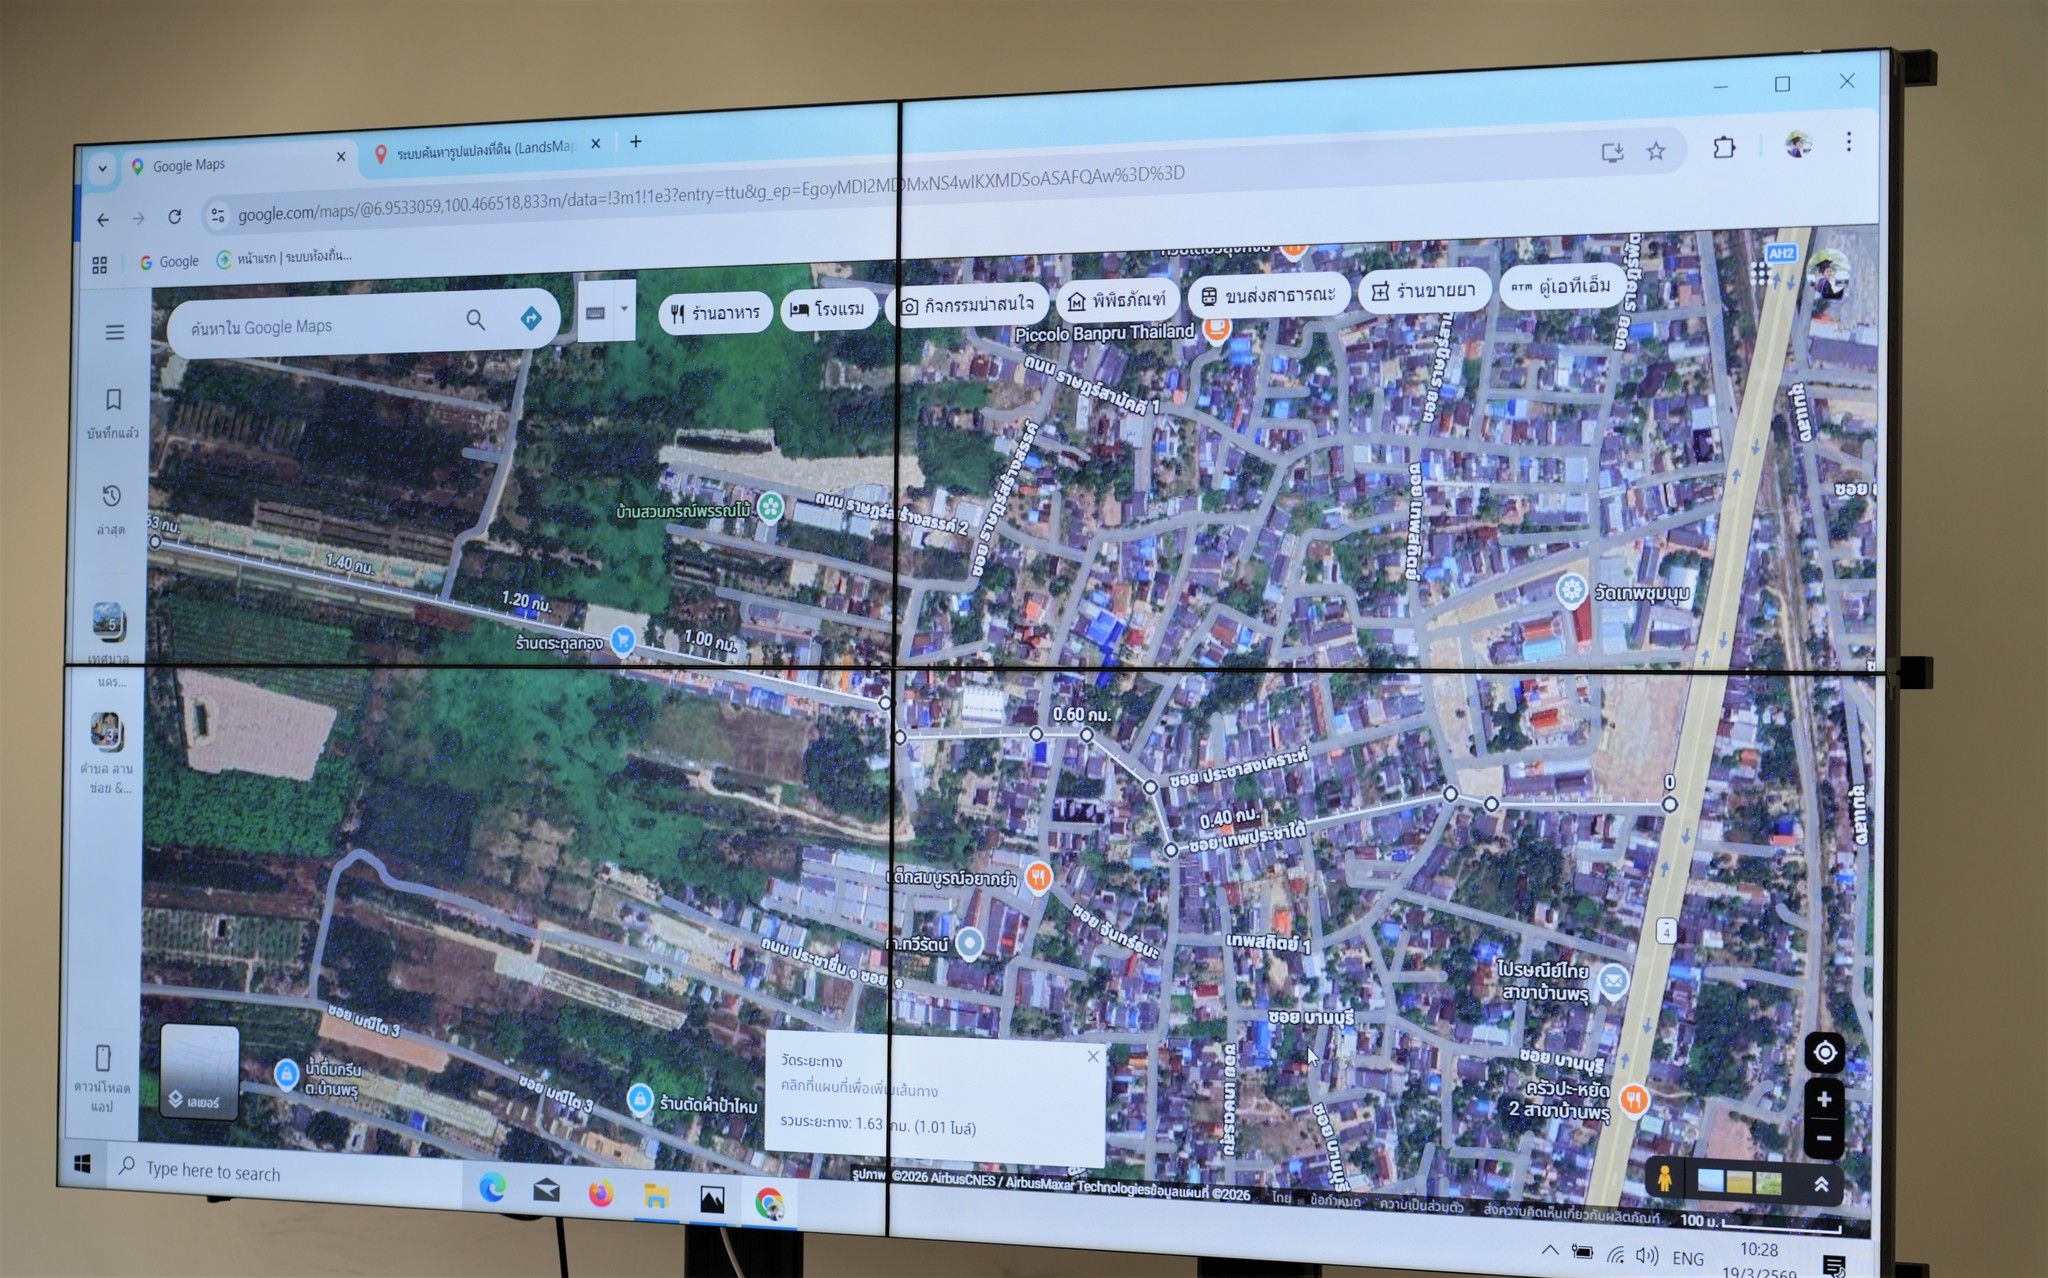Click the Google Maps hamburger menu icon
Image resolution: width=2048 pixels, height=1278 pixels.
tap(115, 332)
